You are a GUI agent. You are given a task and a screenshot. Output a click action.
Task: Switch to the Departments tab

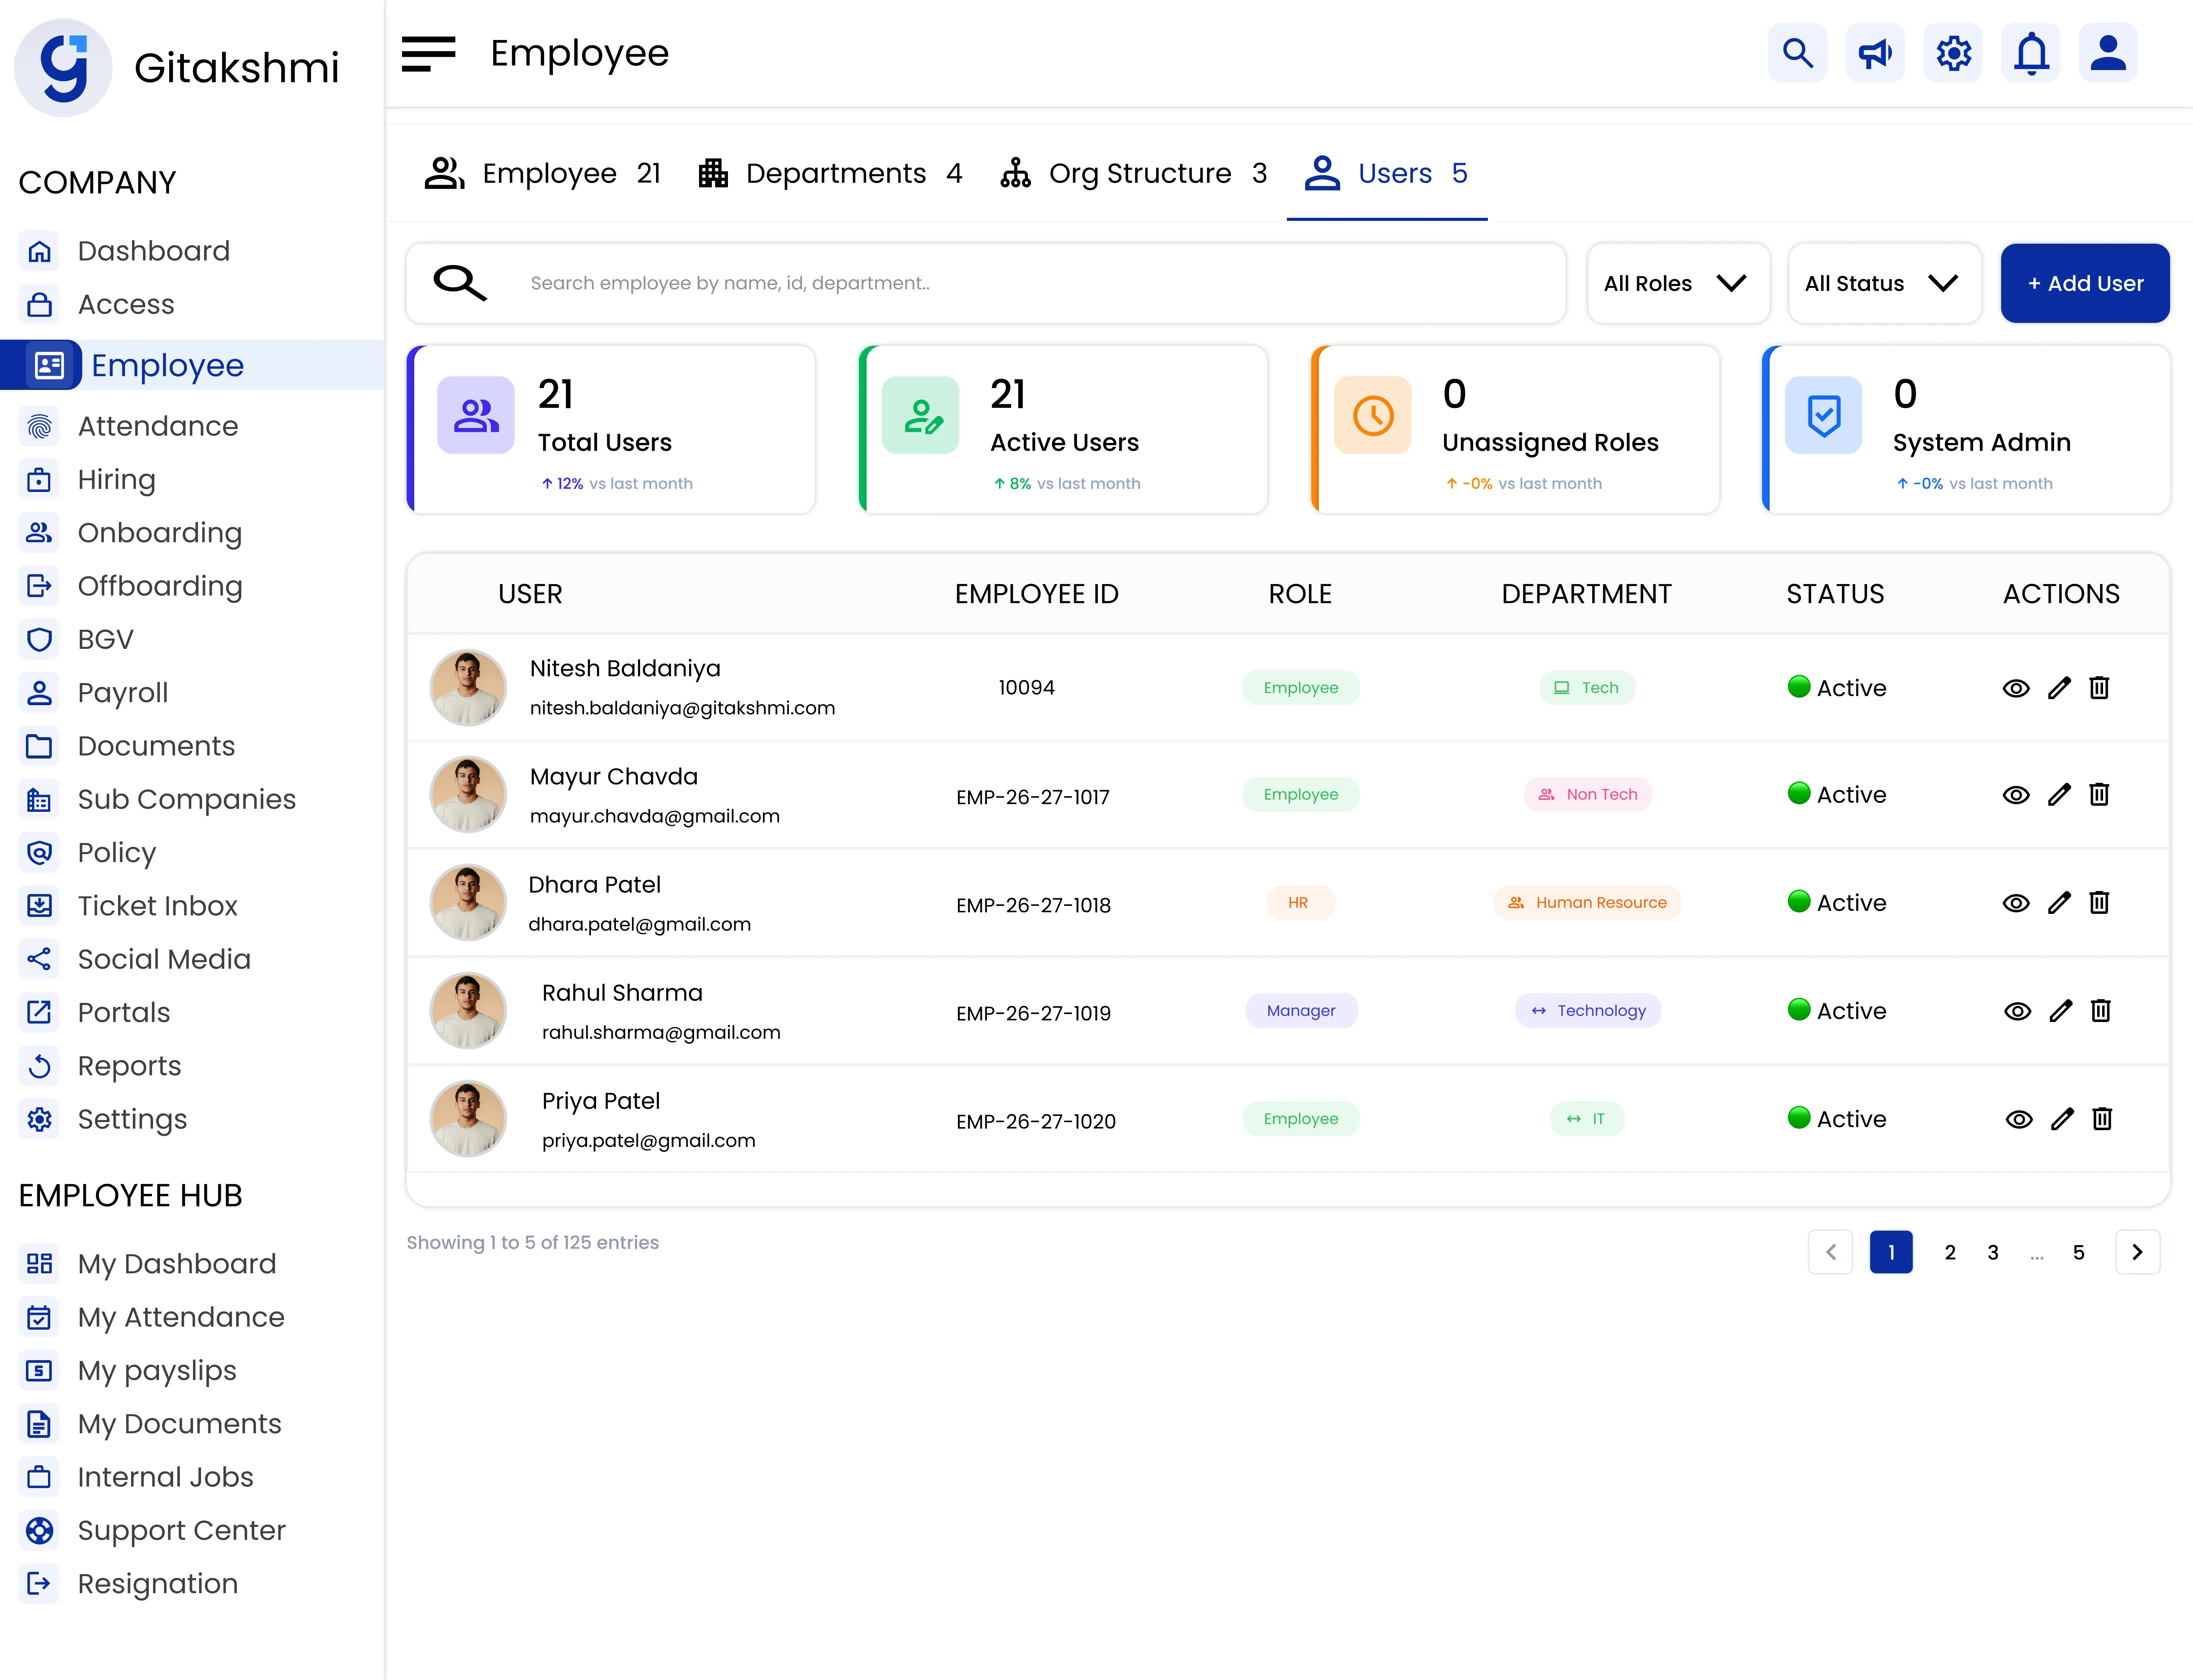click(831, 173)
